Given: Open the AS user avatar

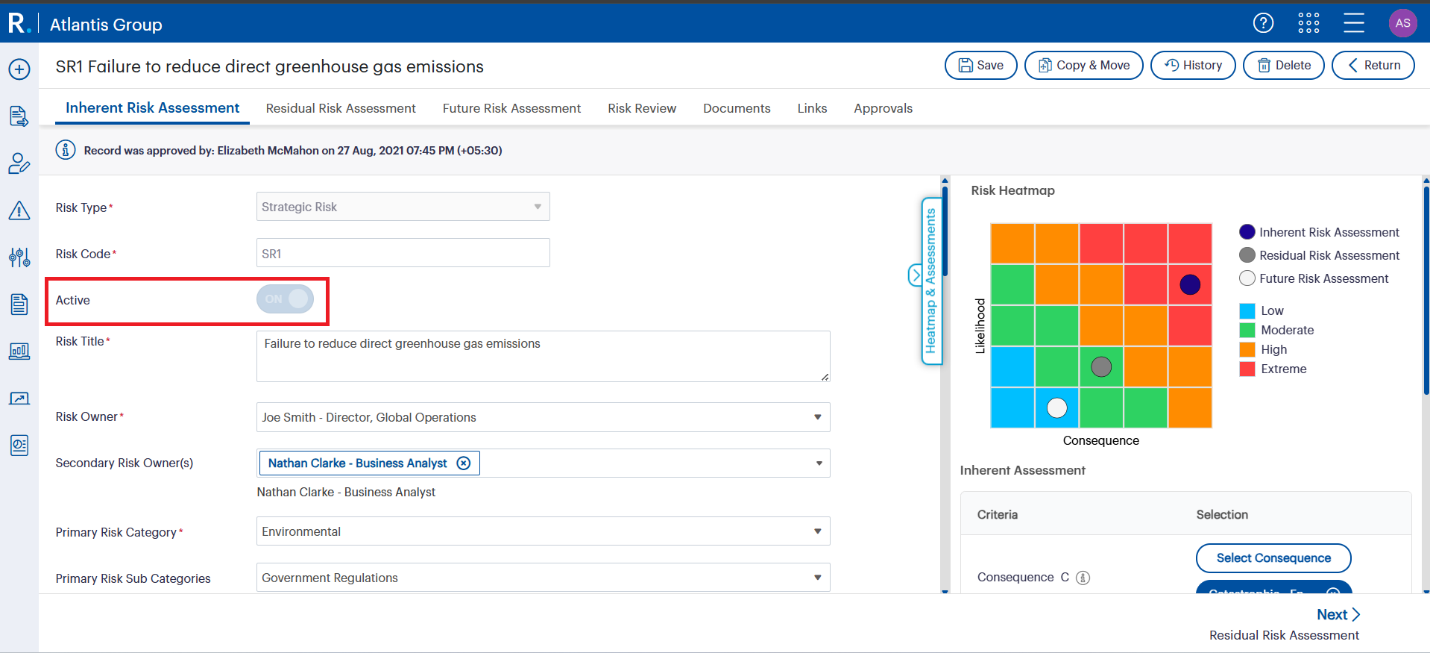Looking at the screenshot, I should pyautogui.click(x=1403, y=23).
